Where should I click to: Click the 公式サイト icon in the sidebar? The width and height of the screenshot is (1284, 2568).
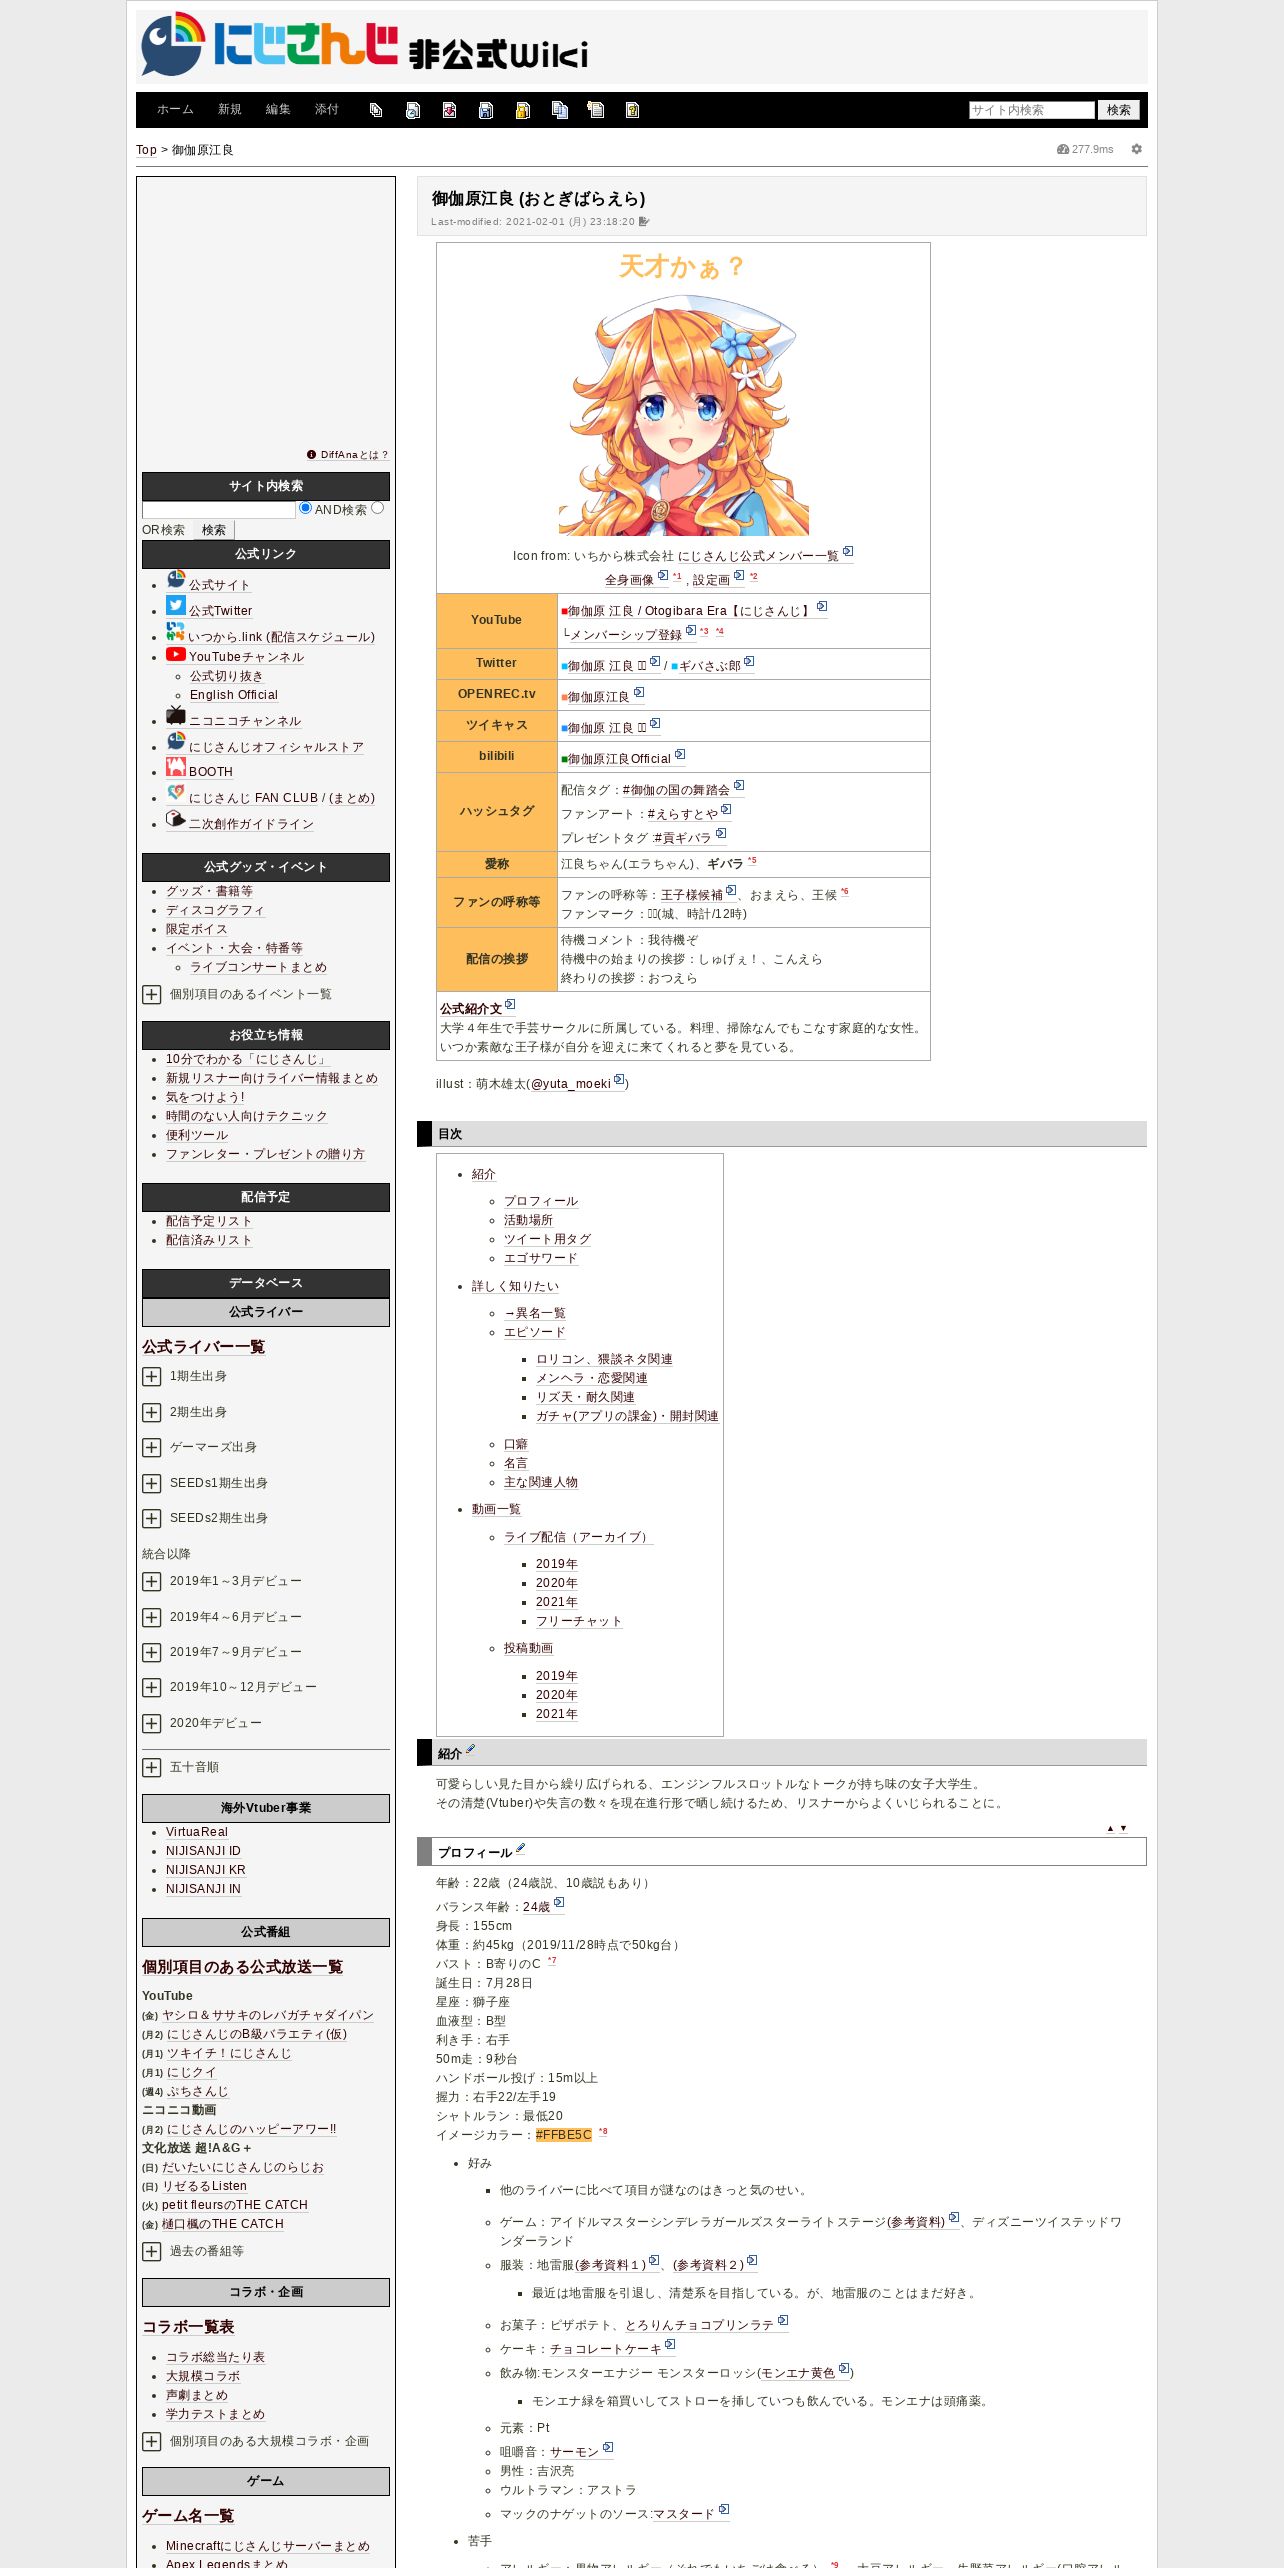[x=176, y=579]
